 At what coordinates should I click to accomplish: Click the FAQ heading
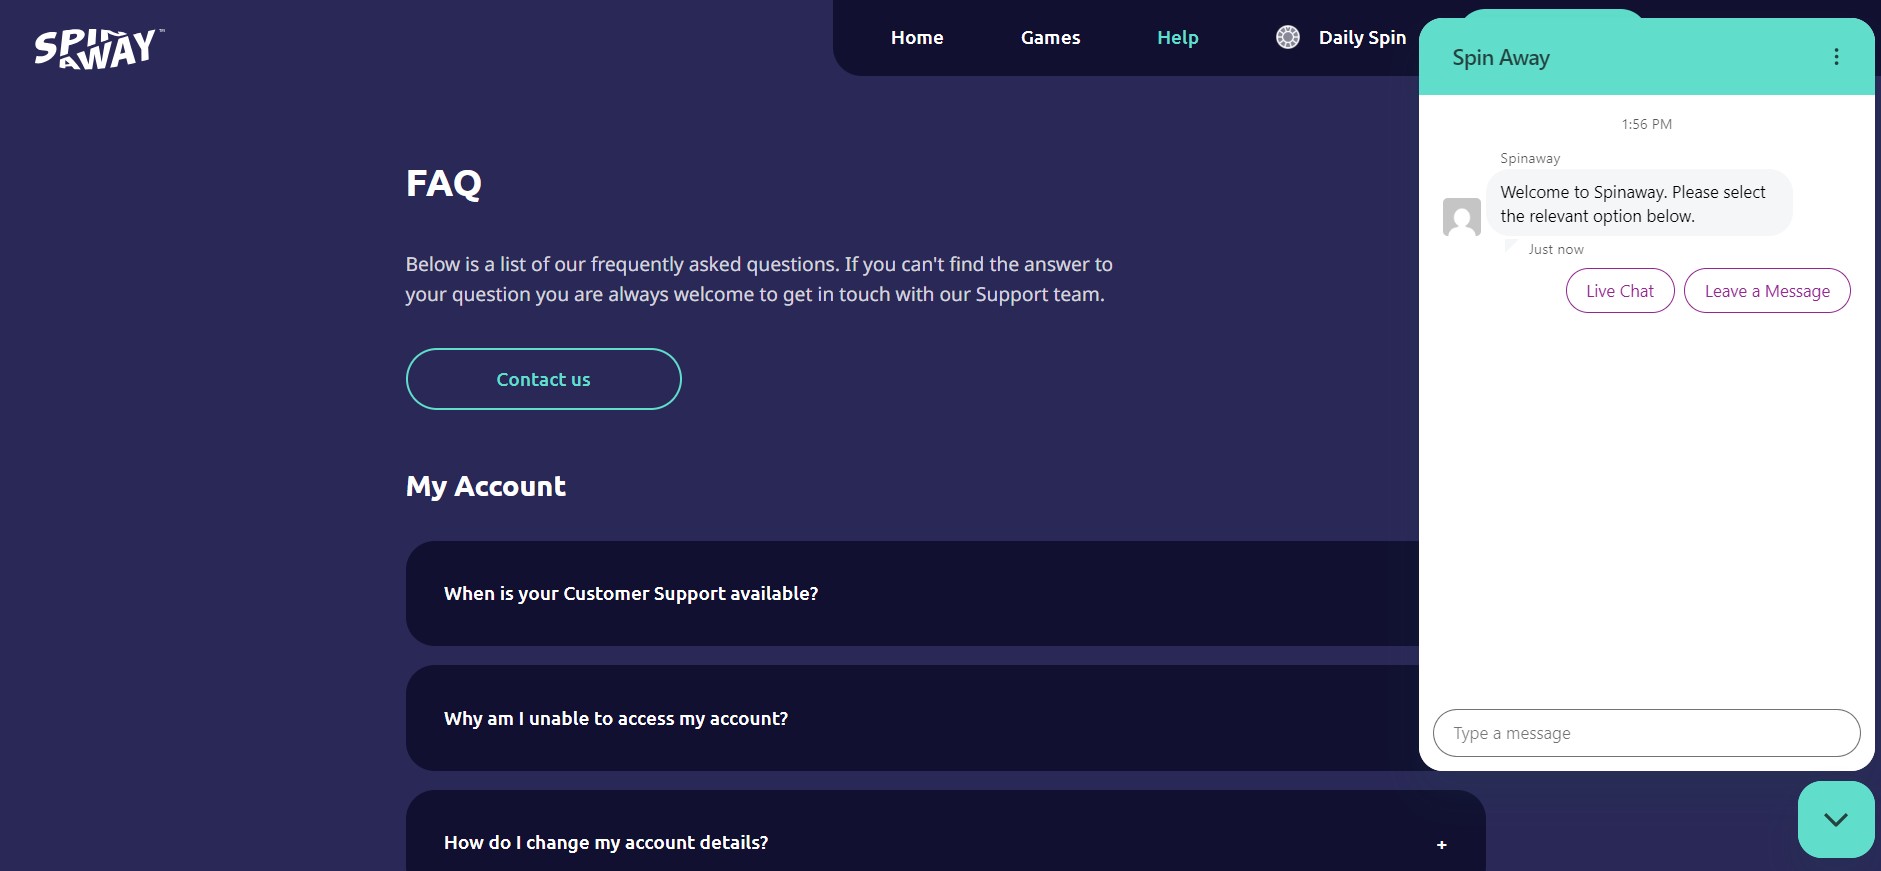444,184
